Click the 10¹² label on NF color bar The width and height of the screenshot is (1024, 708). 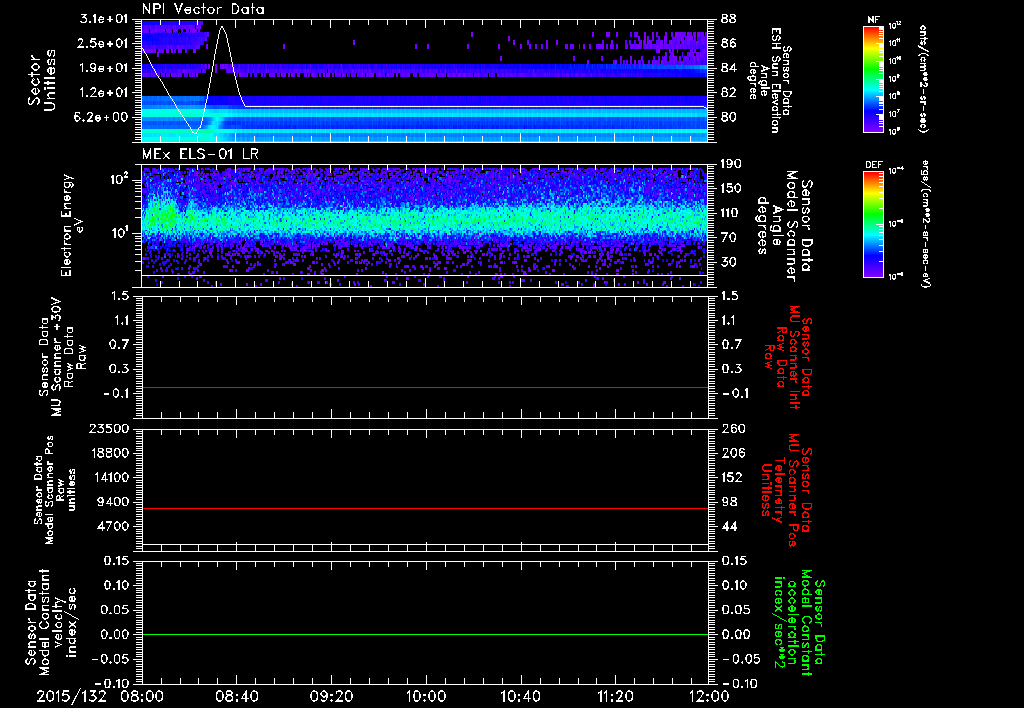895,26
